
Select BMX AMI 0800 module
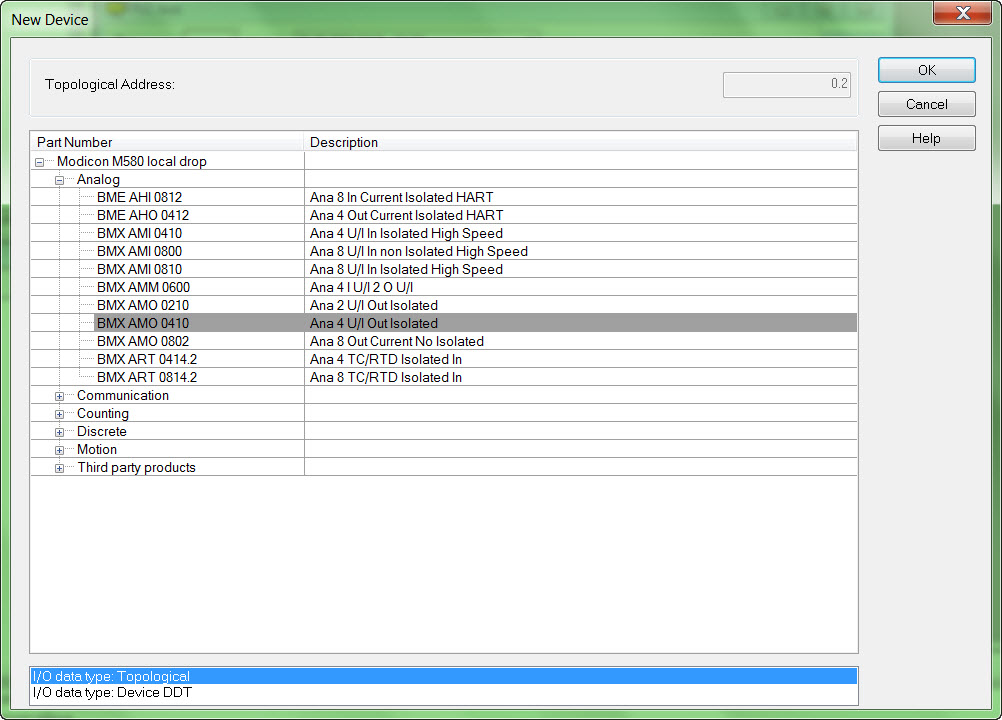[x=139, y=251]
